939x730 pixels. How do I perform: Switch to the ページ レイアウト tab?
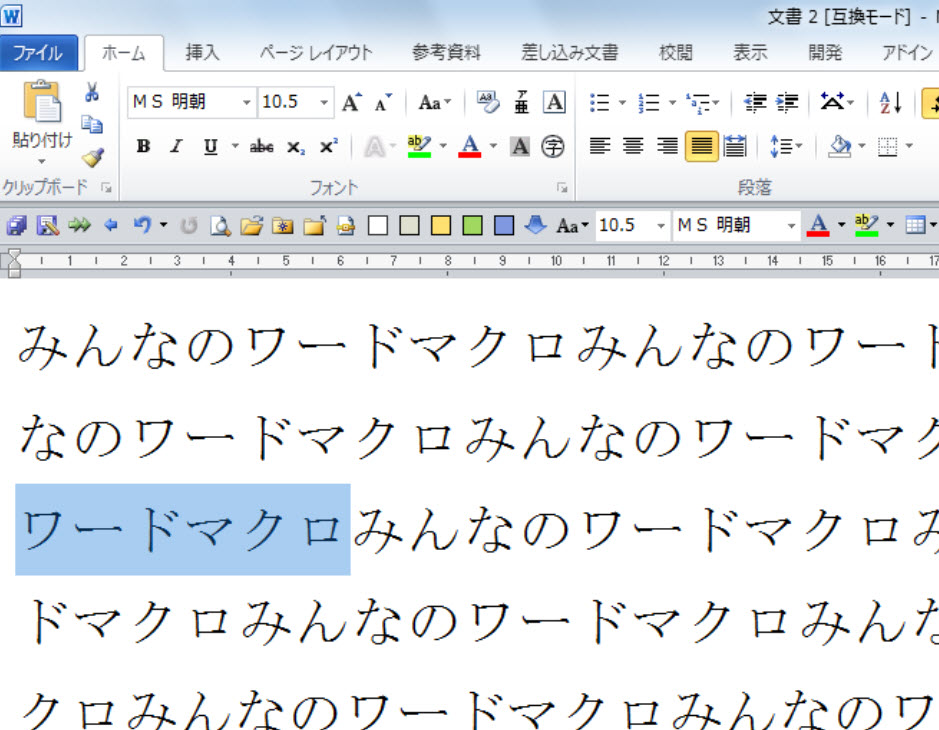pos(315,53)
